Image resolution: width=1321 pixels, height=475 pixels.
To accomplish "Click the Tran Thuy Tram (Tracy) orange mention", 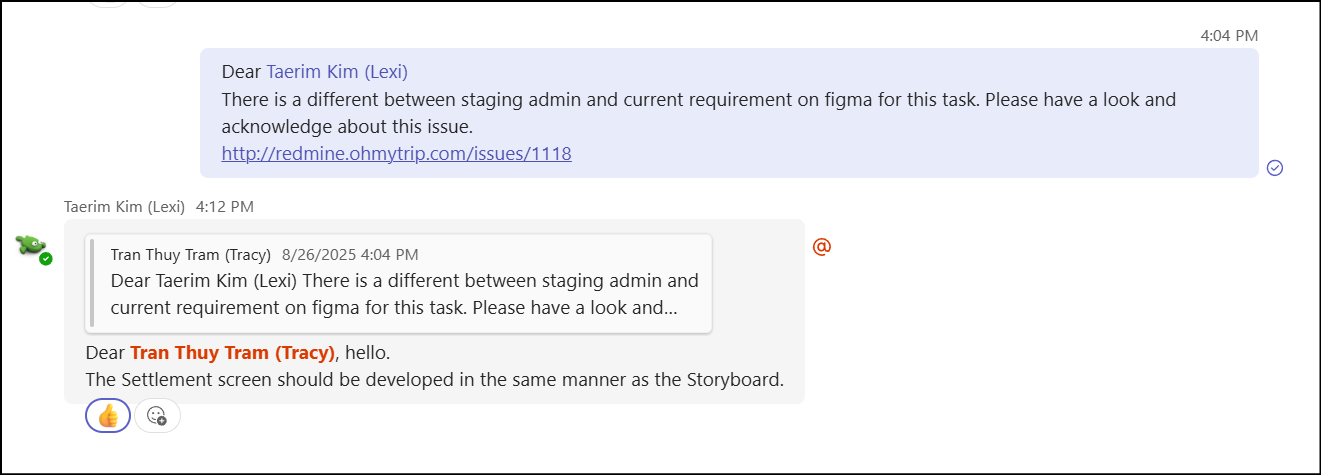I will [232, 353].
